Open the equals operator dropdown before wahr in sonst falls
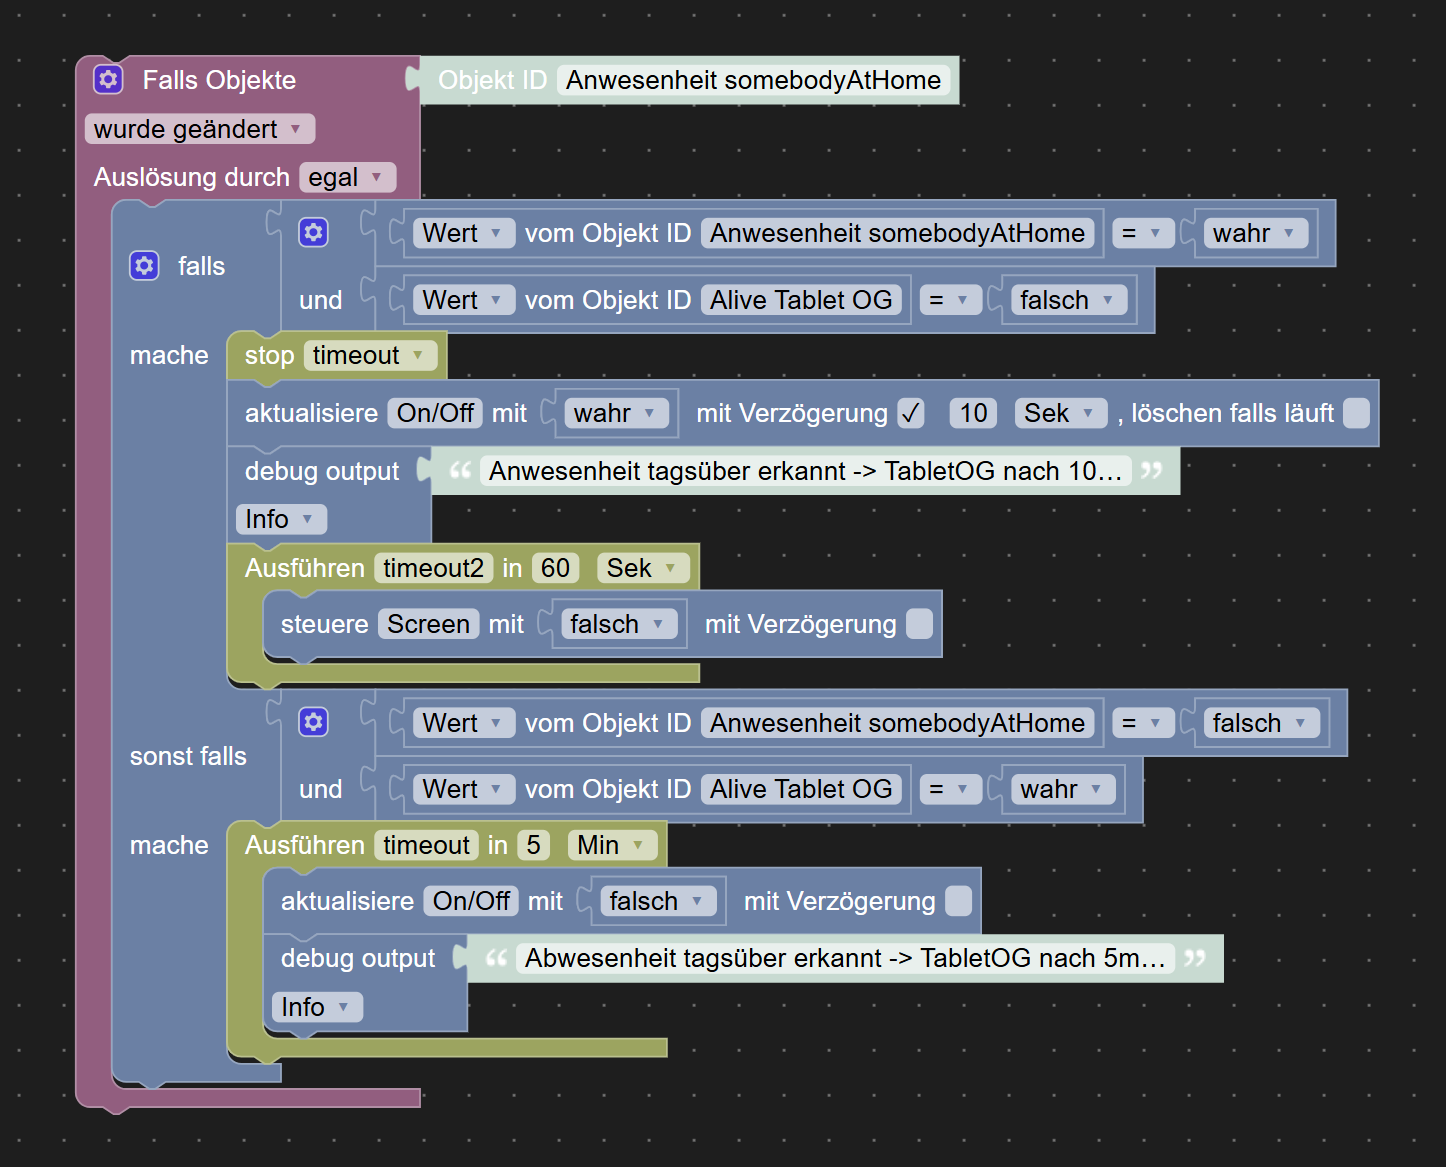 [x=950, y=789]
